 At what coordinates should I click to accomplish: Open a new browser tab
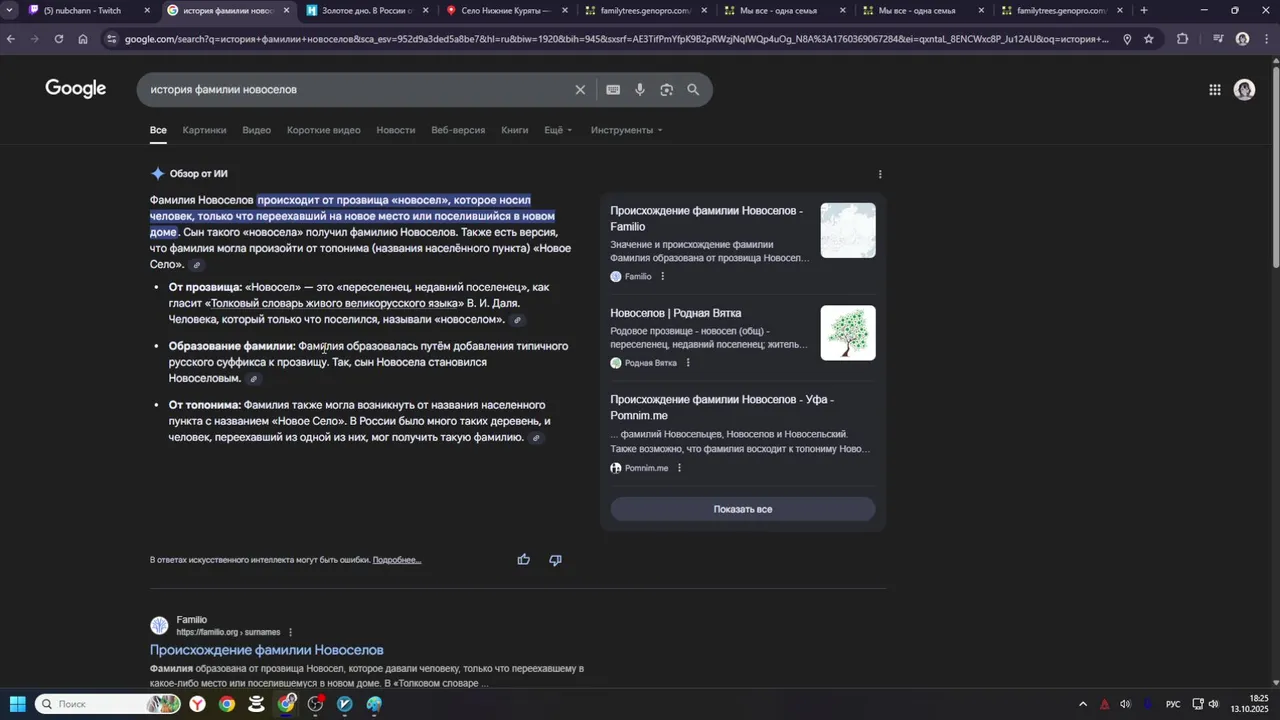(1144, 11)
